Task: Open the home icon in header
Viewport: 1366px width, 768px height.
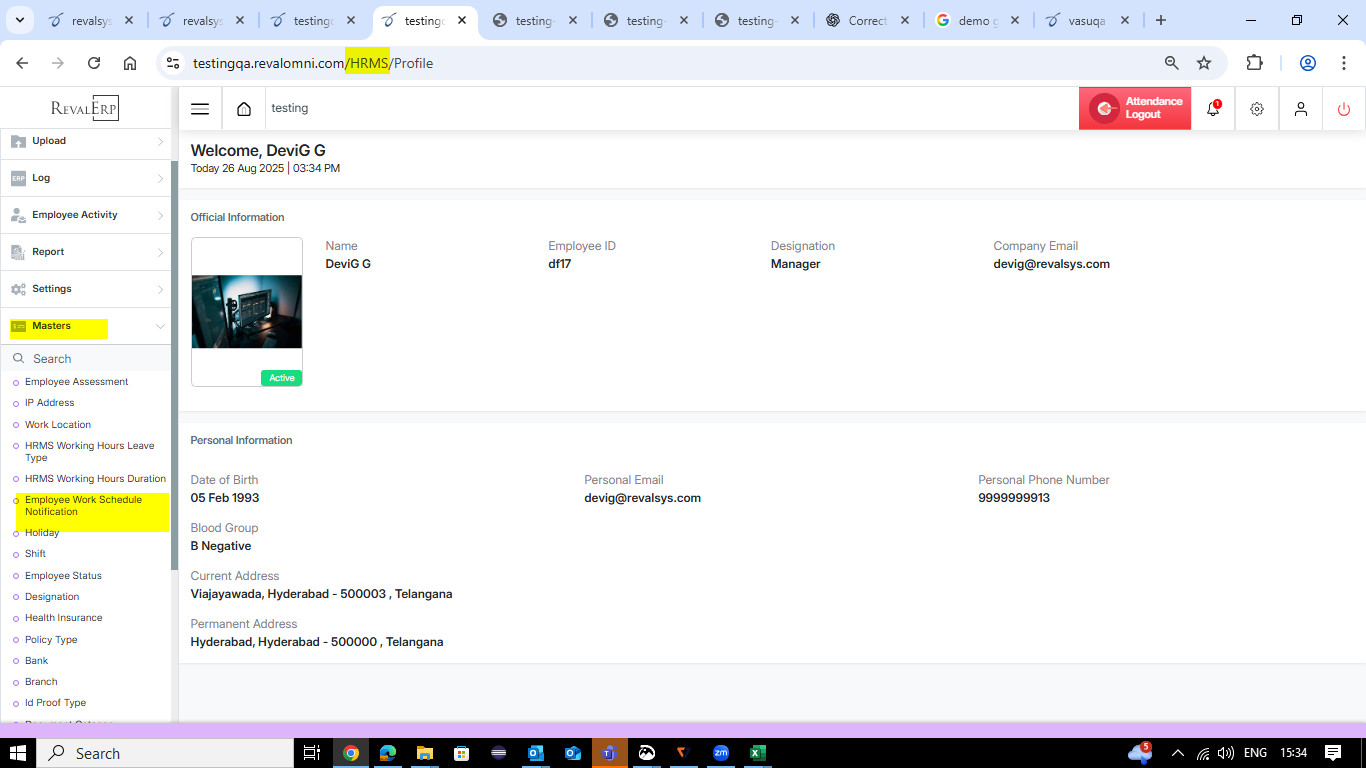Action: [243, 109]
